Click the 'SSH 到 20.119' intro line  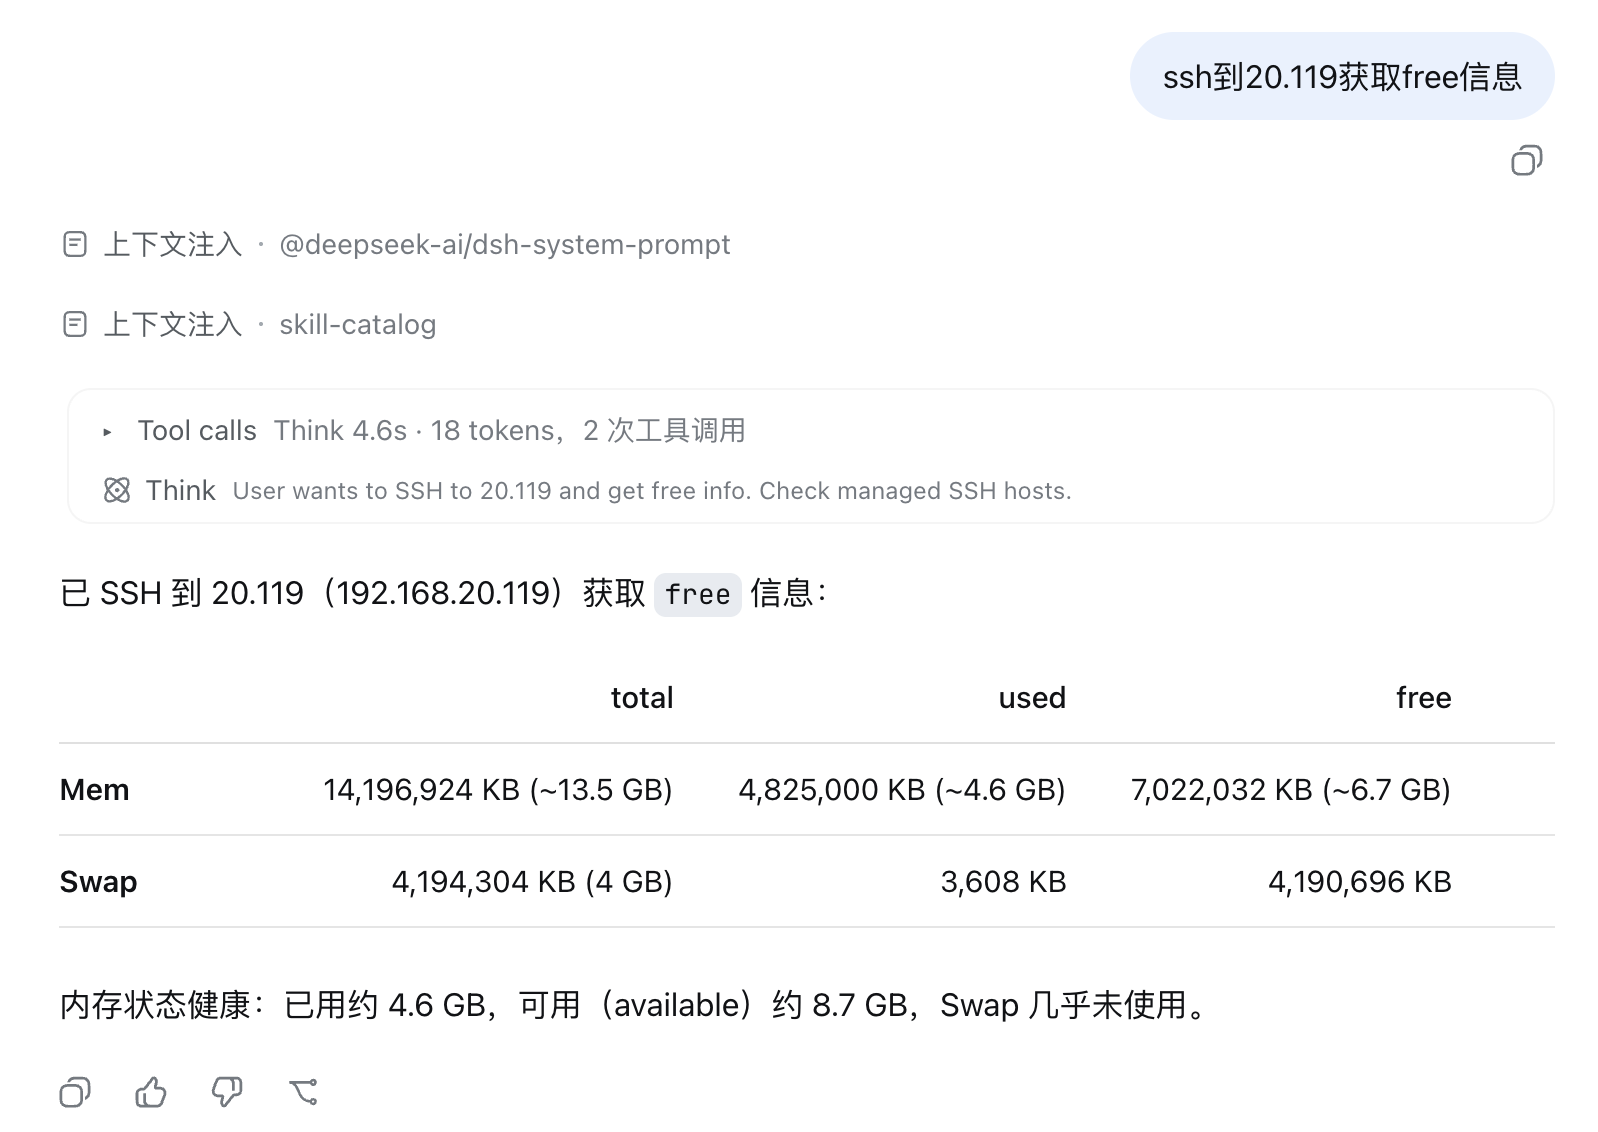tap(444, 593)
